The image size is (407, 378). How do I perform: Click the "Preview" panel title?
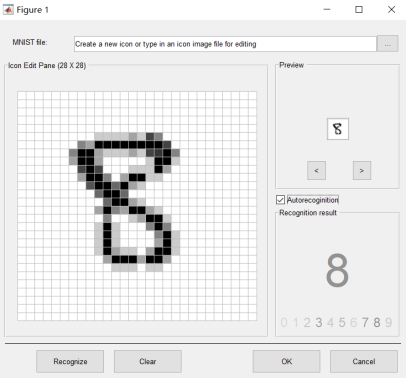[292, 65]
